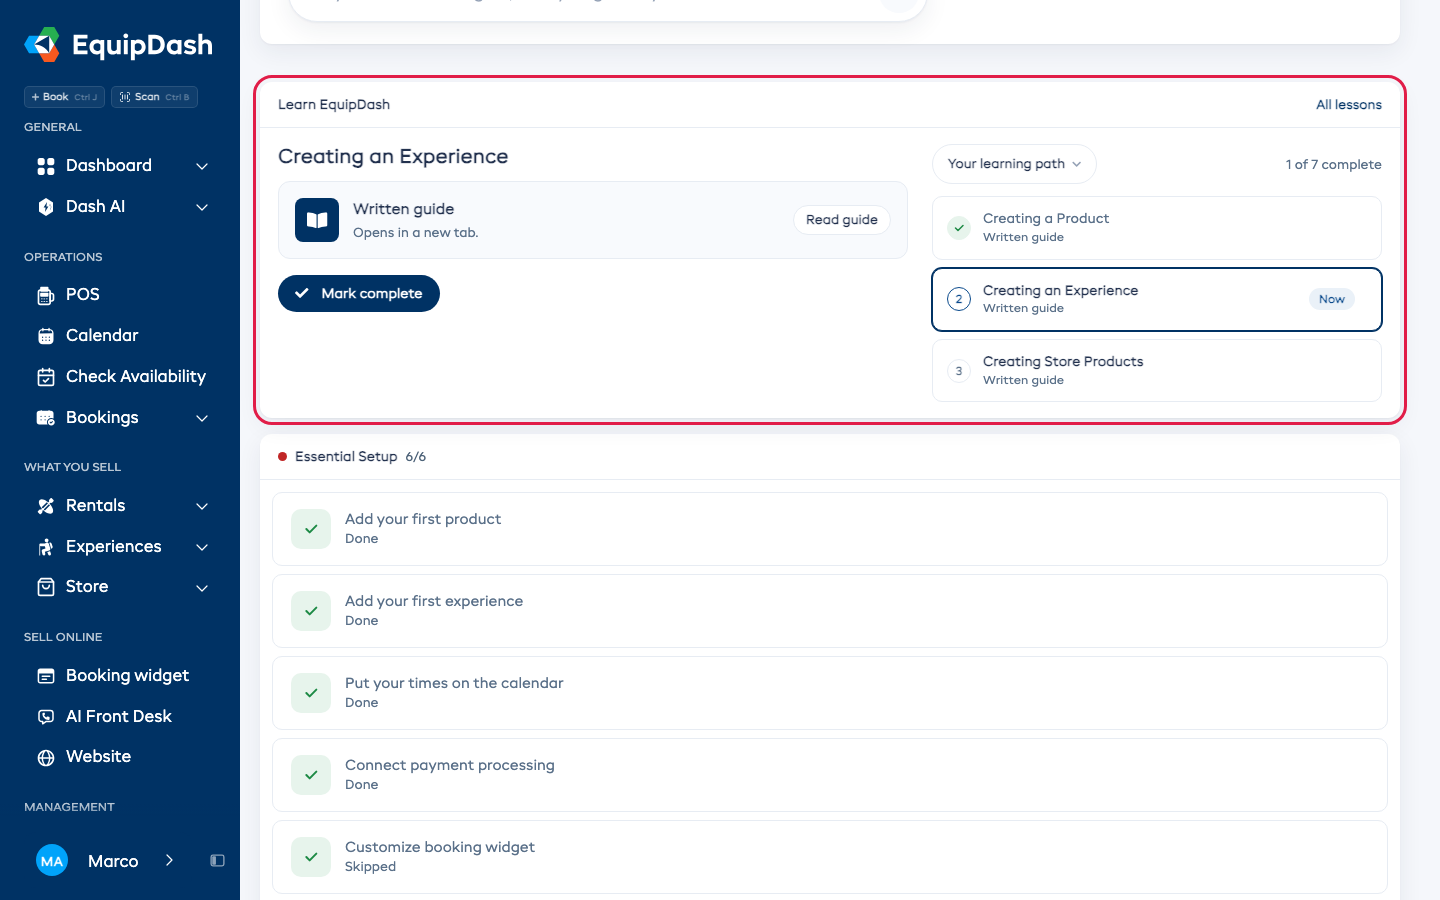Screen dimensions: 1440x900
Task: Collapse sidebar with panel toggle icon
Action: point(217,861)
